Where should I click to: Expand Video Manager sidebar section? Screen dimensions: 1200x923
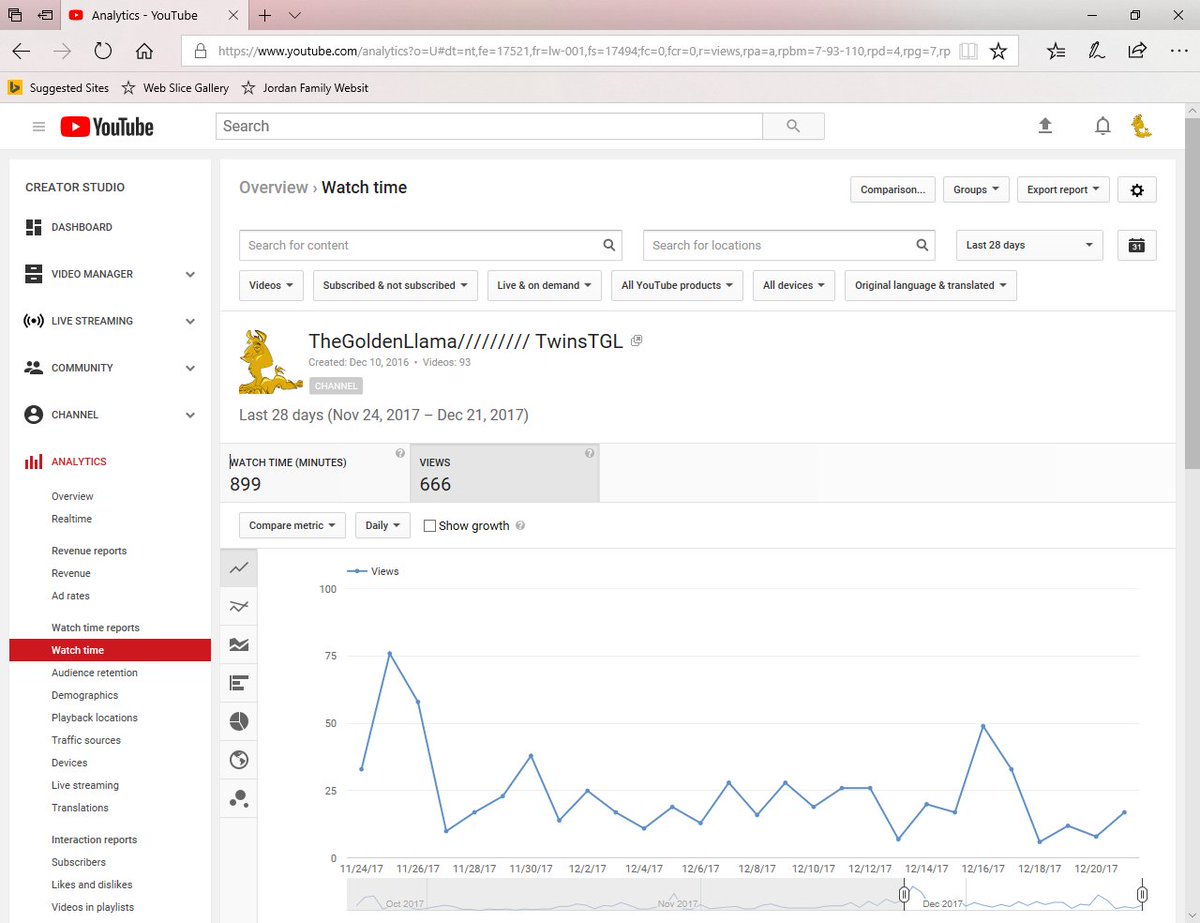[x=190, y=274]
